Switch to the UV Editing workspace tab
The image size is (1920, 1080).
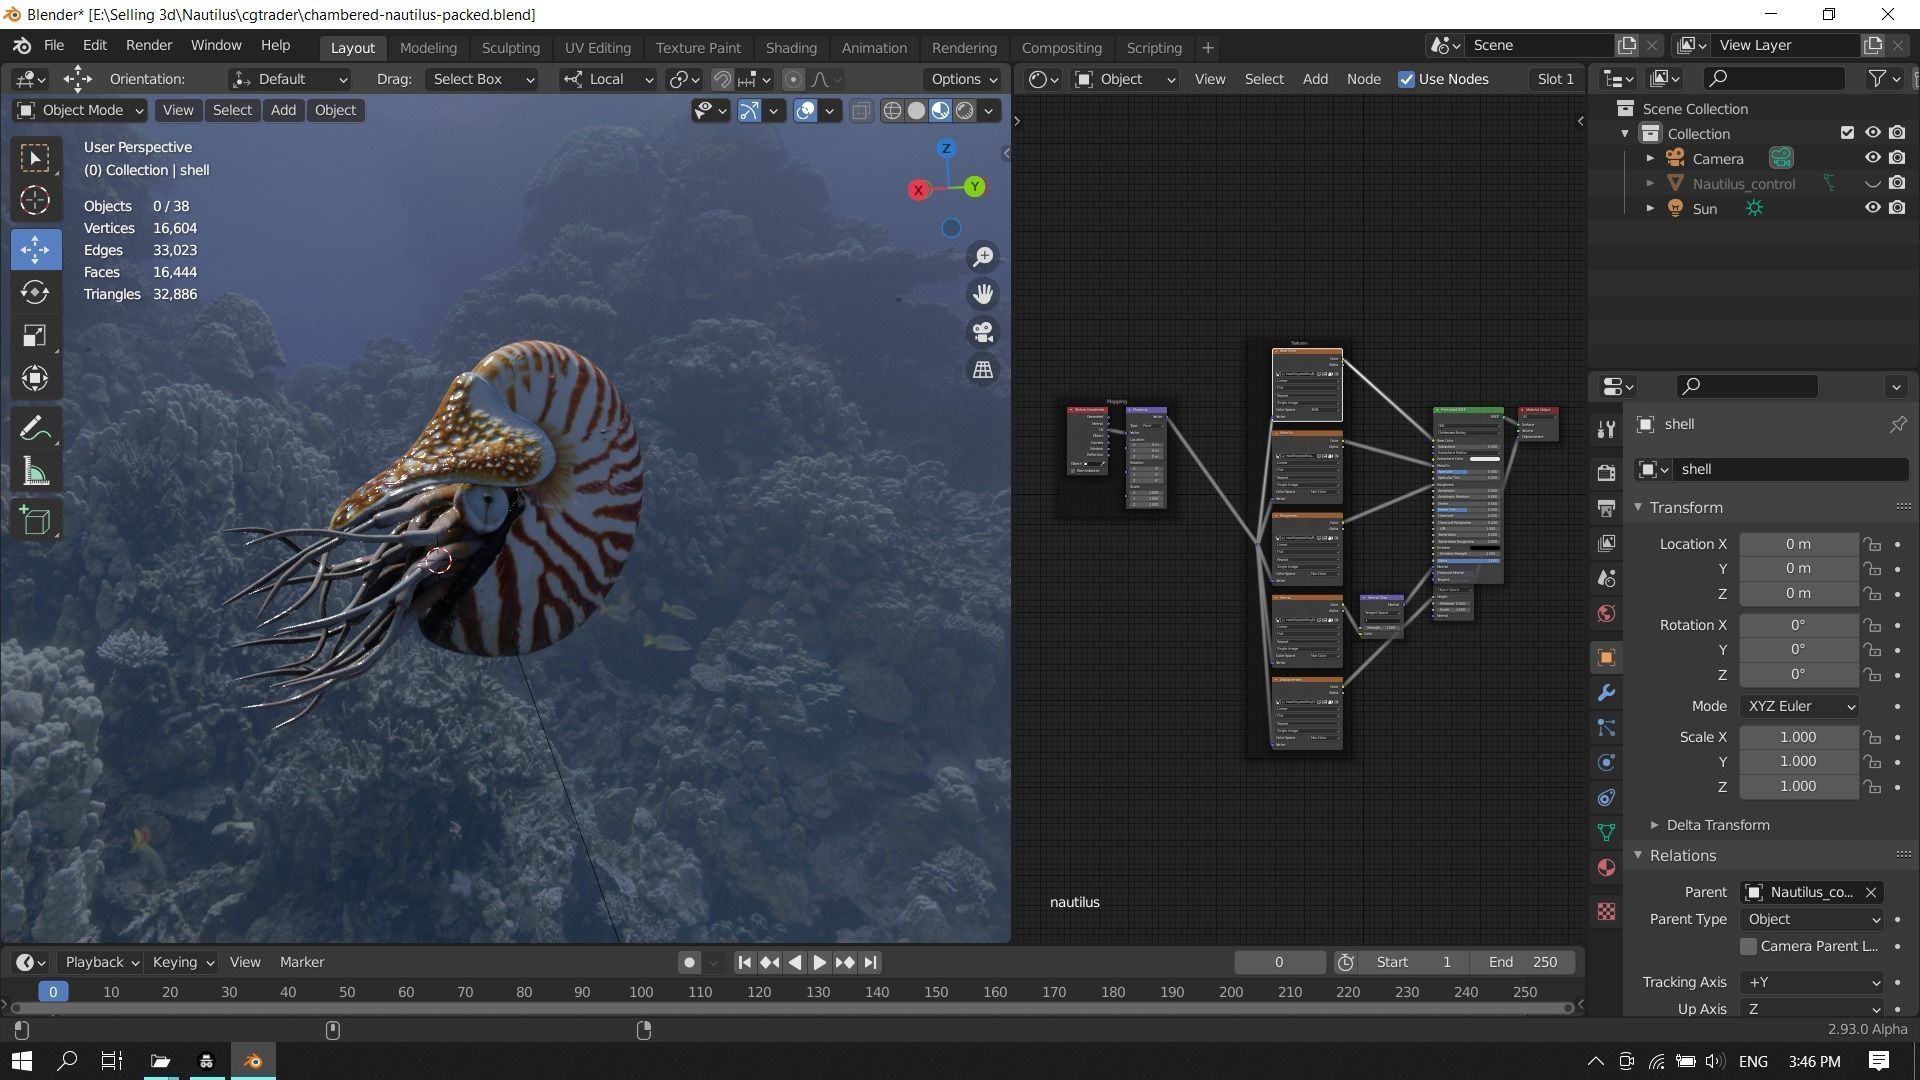coord(597,48)
